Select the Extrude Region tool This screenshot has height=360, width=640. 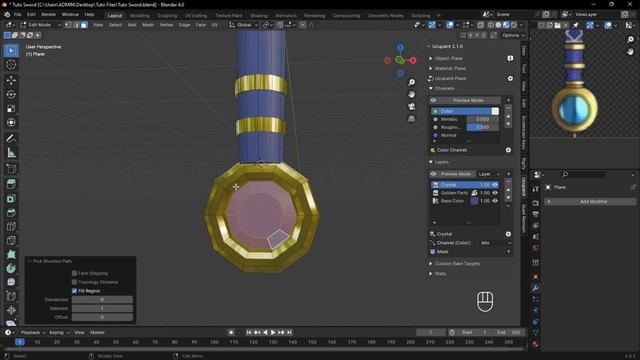point(11,184)
